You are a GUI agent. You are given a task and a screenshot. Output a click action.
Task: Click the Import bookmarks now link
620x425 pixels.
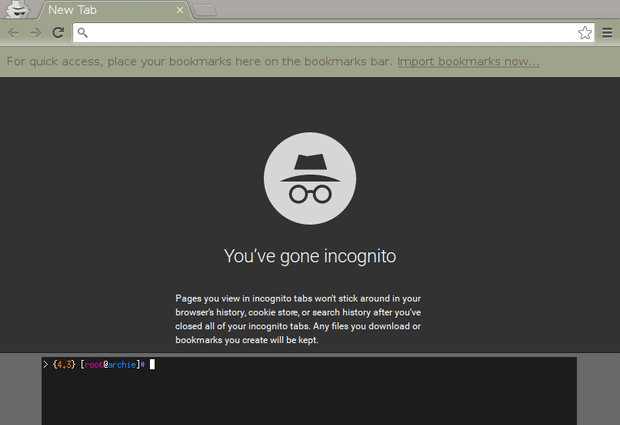pos(468,62)
